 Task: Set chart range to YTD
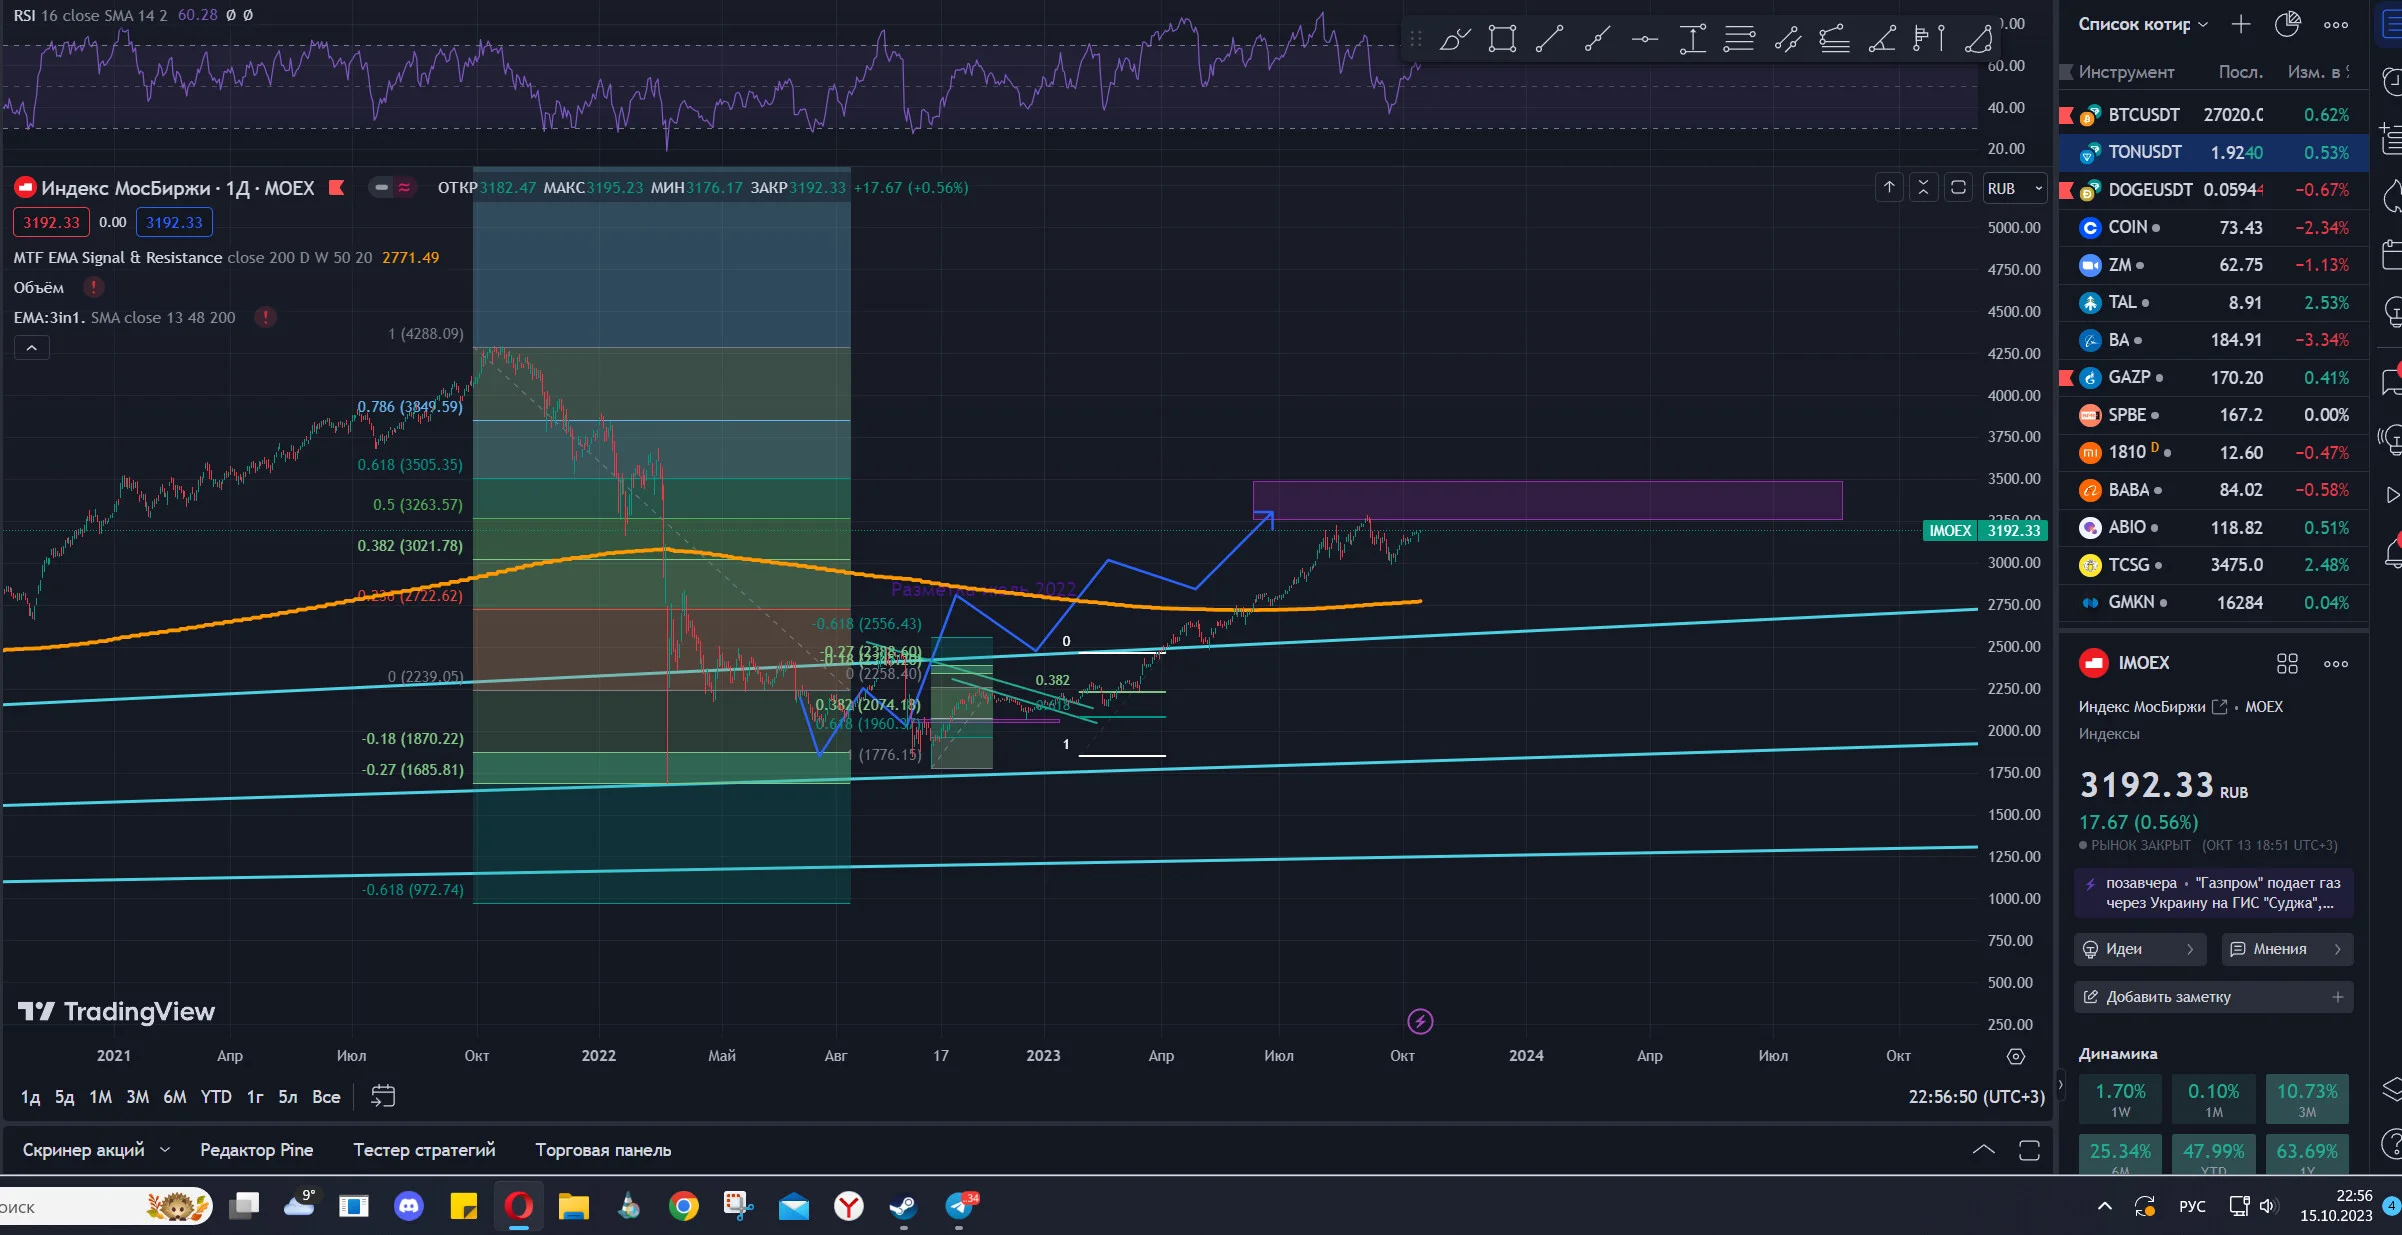tap(216, 1097)
